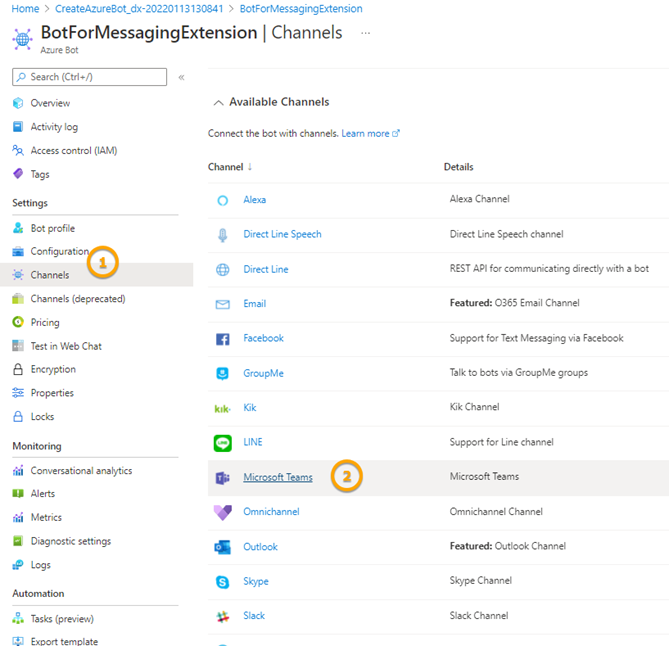This screenshot has height=646, width=669.
Task: Click the Email envelope icon
Action: point(223,304)
